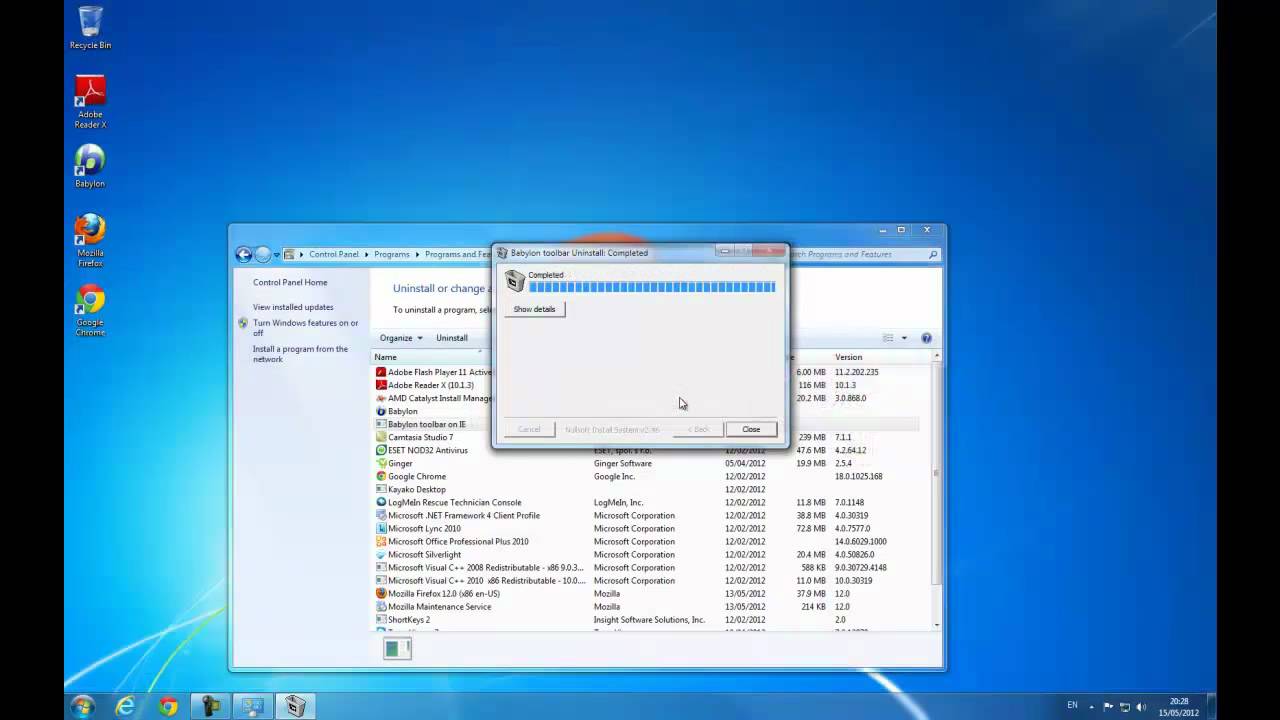Change the view using the view icon
The height and width of the screenshot is (720, 1280).
pos(888,338)
